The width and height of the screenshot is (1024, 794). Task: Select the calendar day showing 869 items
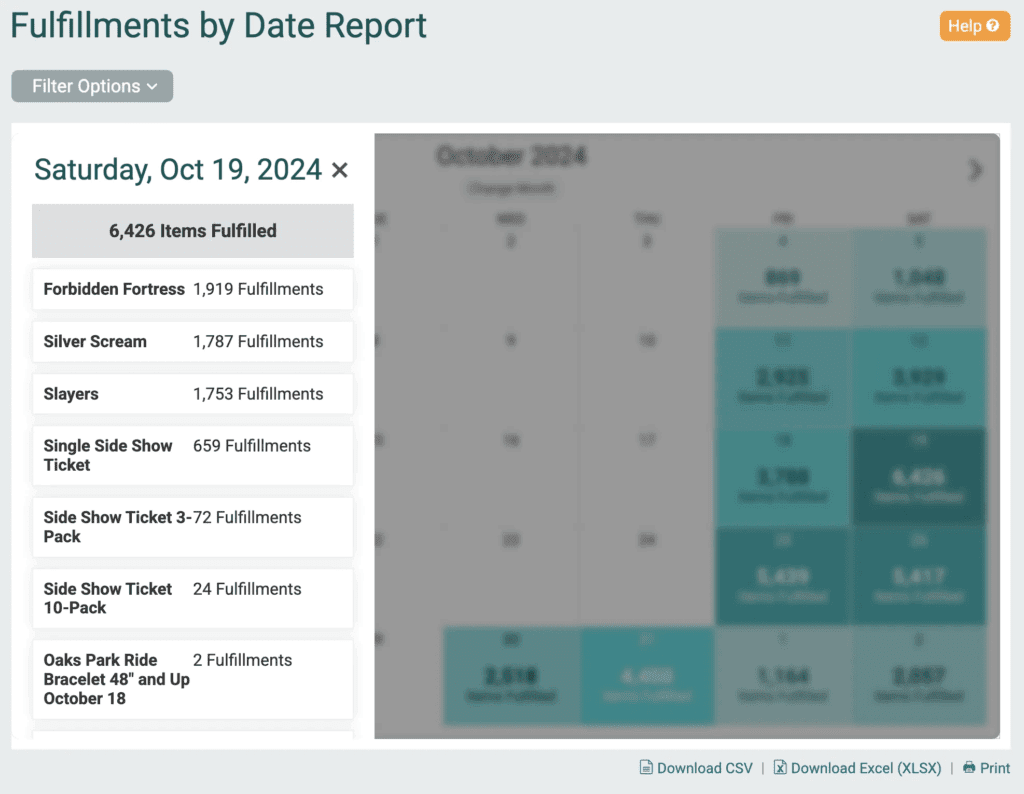pyautogui.click(x=782, y=279)
